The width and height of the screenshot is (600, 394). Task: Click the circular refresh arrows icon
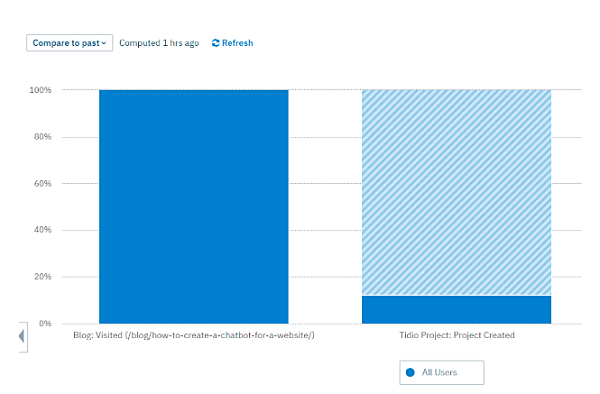(x=215, y=43)
